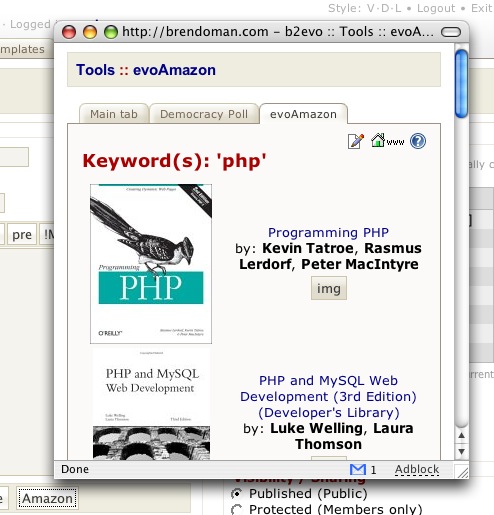Click the window resize grip corner
494x515 pixels.
(x=463, y=471)
